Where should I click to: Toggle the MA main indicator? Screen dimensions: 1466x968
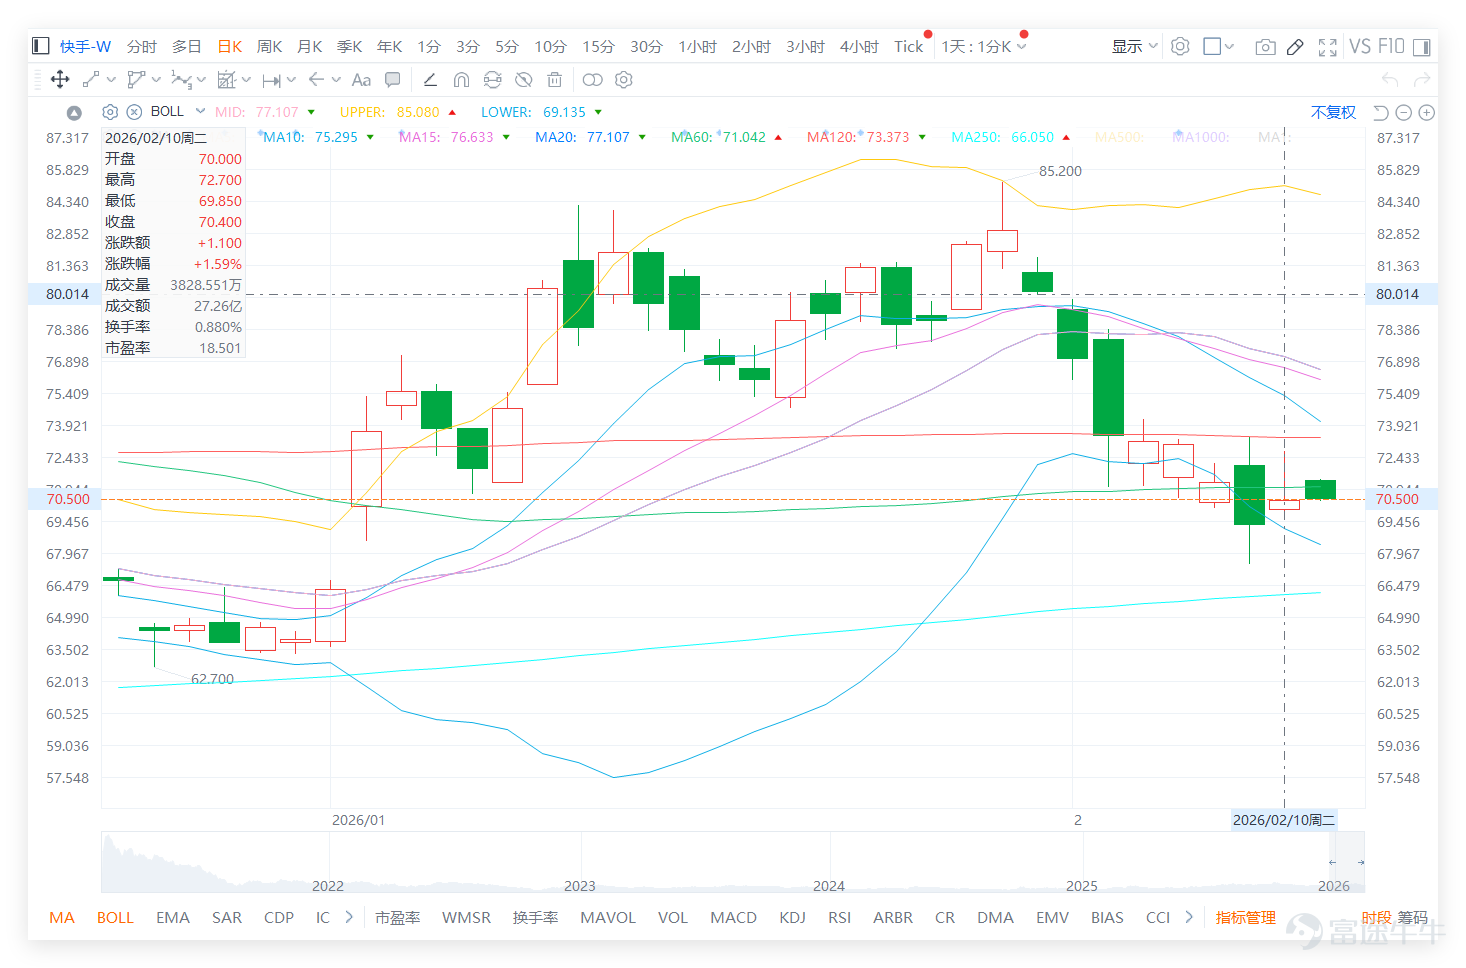tap(62, 917)
